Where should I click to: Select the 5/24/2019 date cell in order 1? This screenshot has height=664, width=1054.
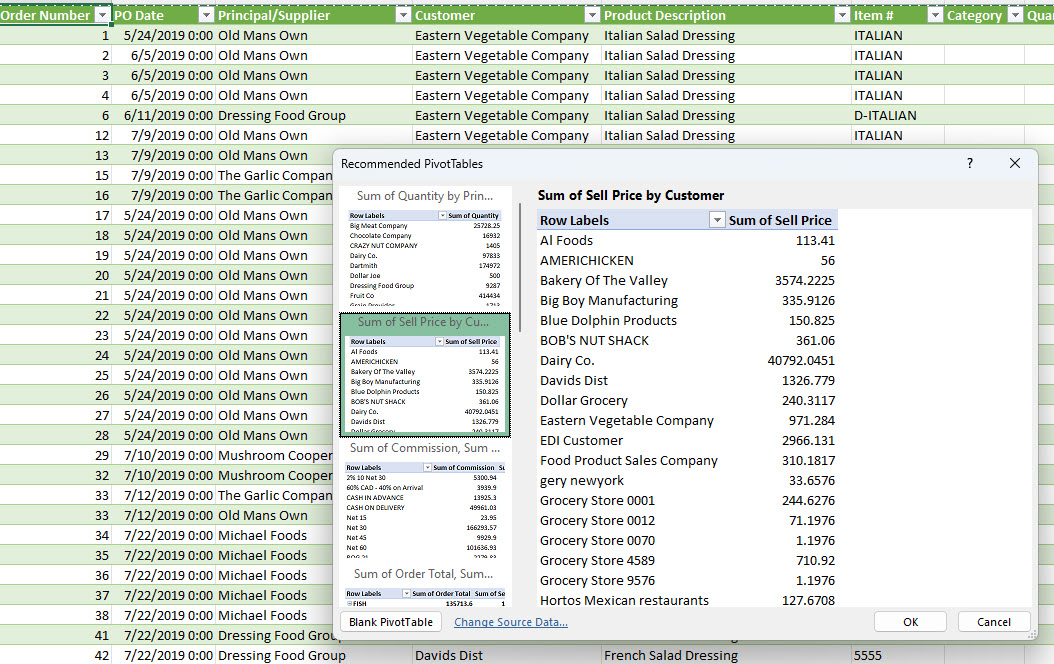(163, 36)
